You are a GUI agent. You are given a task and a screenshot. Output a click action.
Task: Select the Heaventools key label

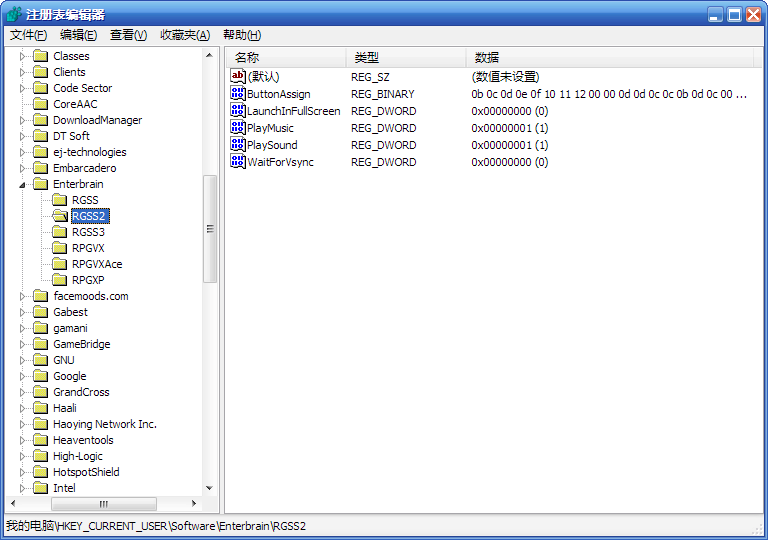pyautogui.click(x=83, y=440)
